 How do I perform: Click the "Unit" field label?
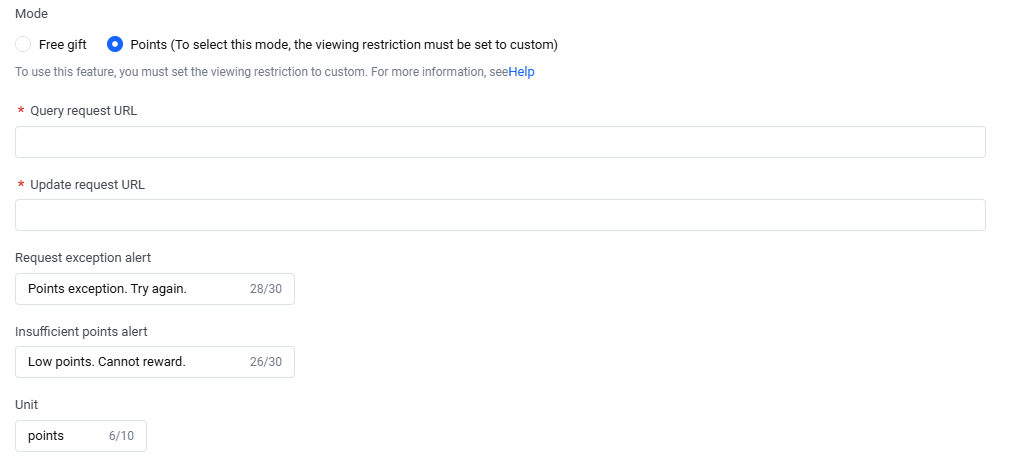coord(27,405)
